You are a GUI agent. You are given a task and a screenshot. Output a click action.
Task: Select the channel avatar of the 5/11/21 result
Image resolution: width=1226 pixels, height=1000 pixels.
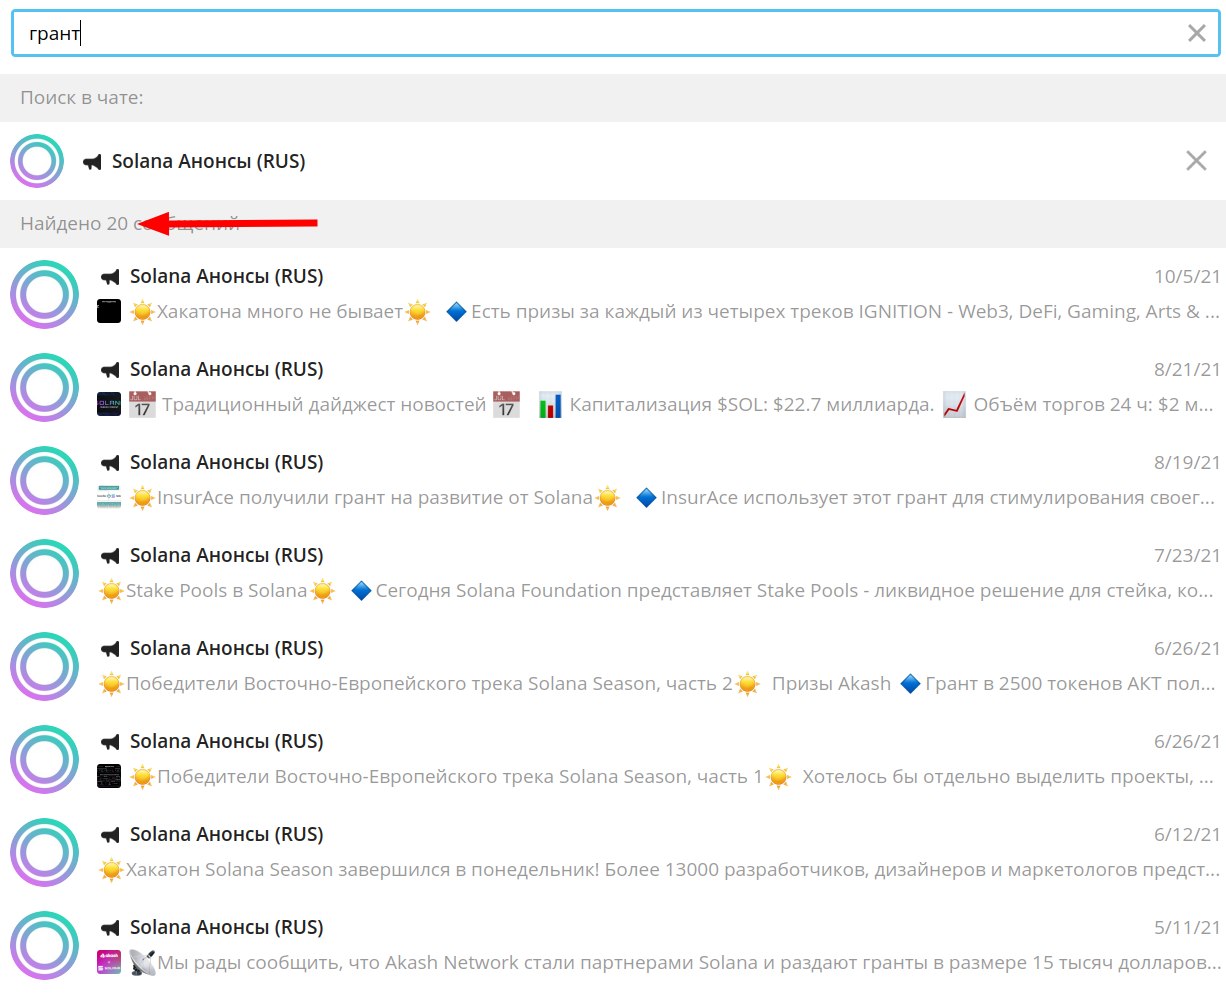tap(44, 945)
